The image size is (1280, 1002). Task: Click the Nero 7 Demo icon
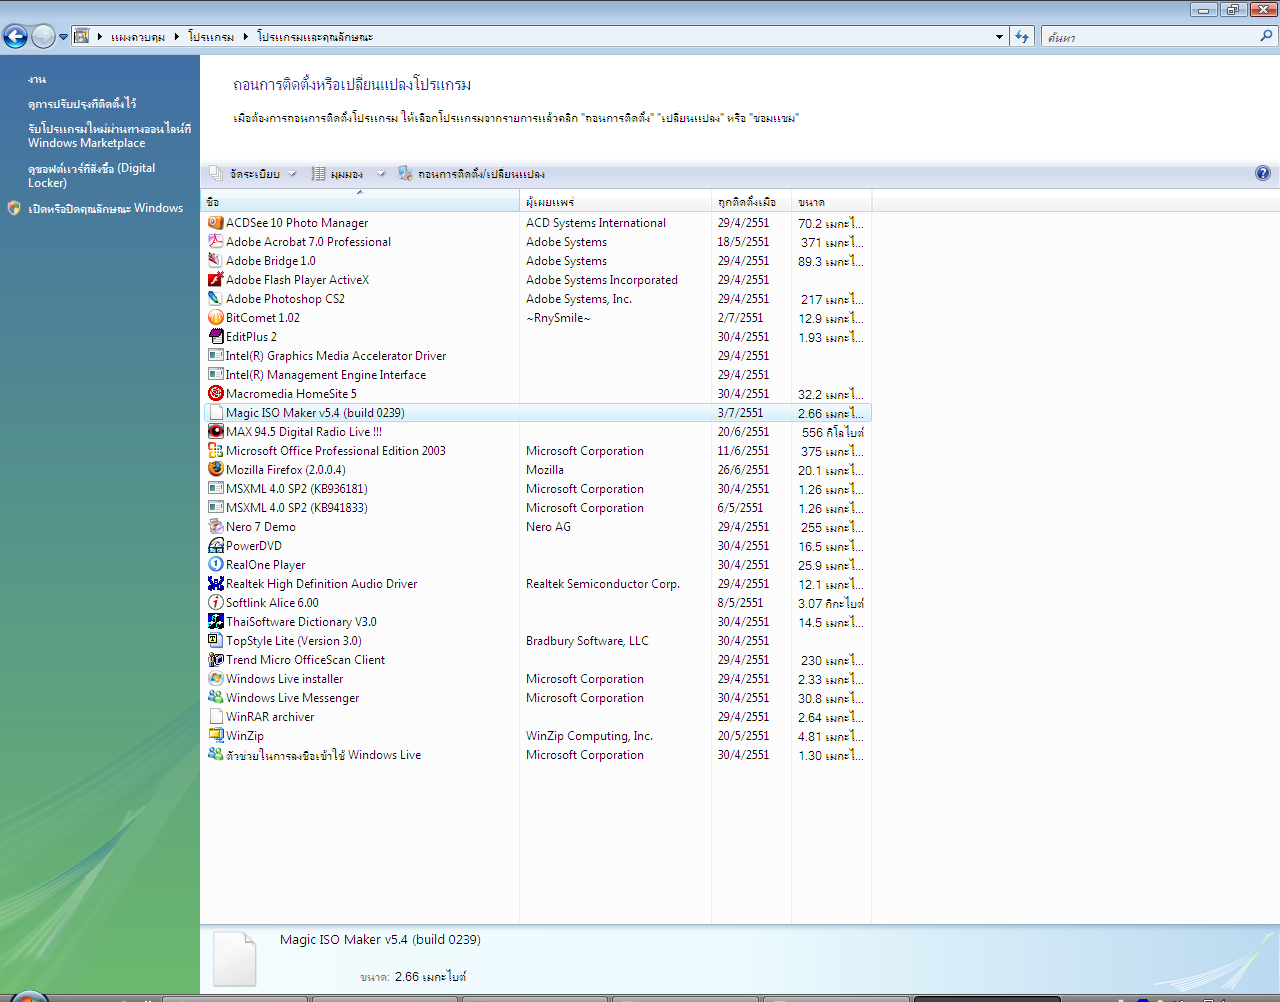(x=215, y=527)
